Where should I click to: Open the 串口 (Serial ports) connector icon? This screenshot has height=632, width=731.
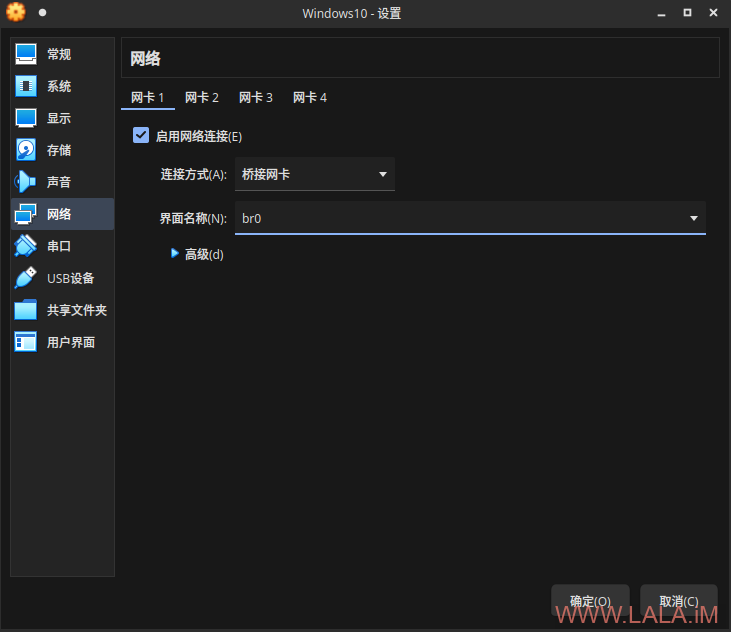click(26, 246)
